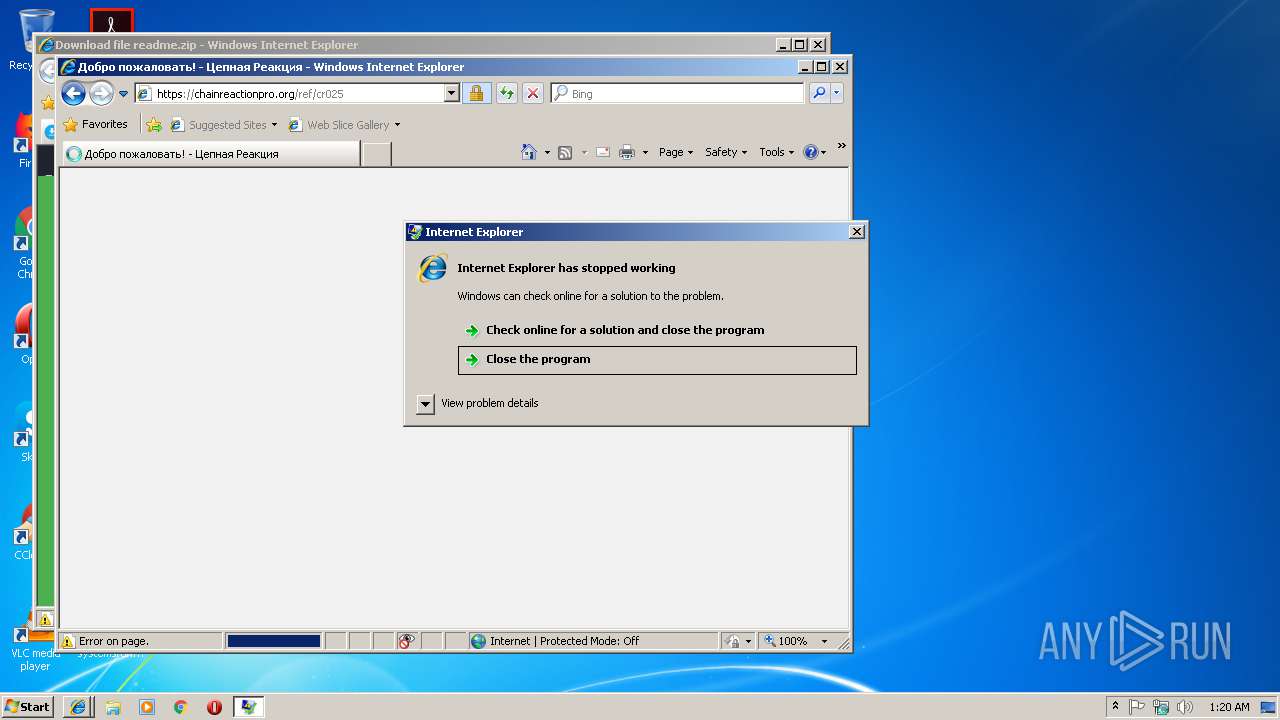Open Google Chrome taskbar icon
This screenshot has width=1280, height=720.
point(181,707)
